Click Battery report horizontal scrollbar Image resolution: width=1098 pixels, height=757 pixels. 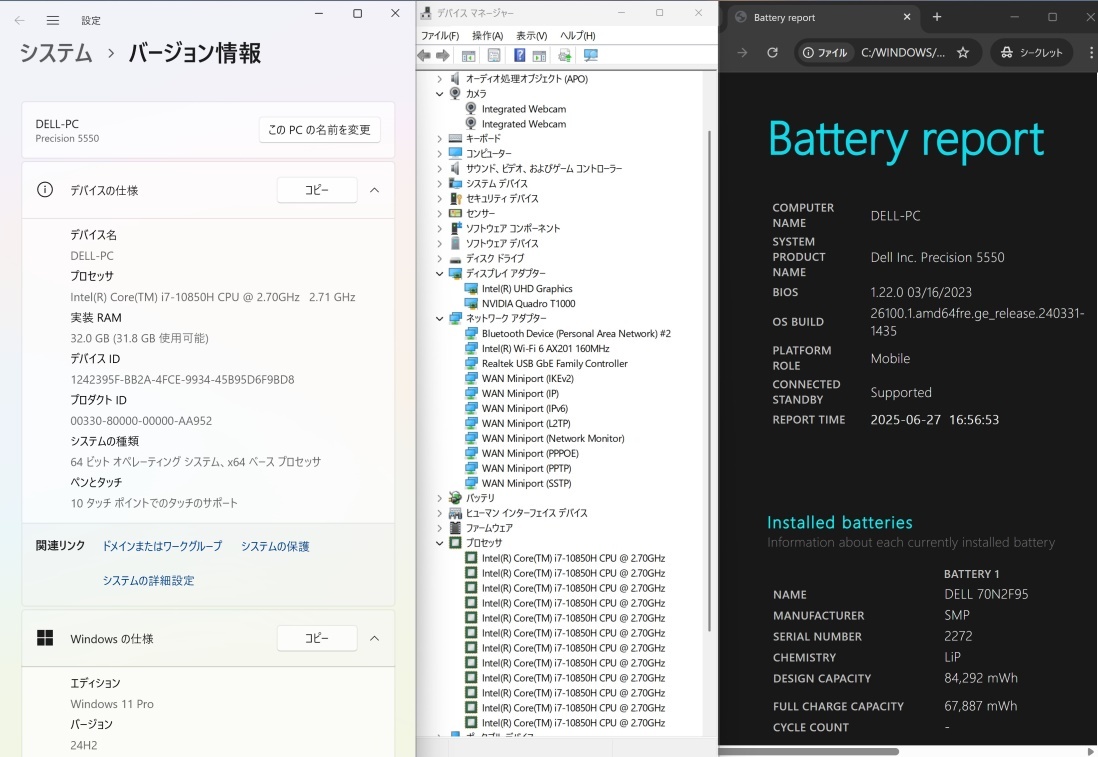pos(809,751)
